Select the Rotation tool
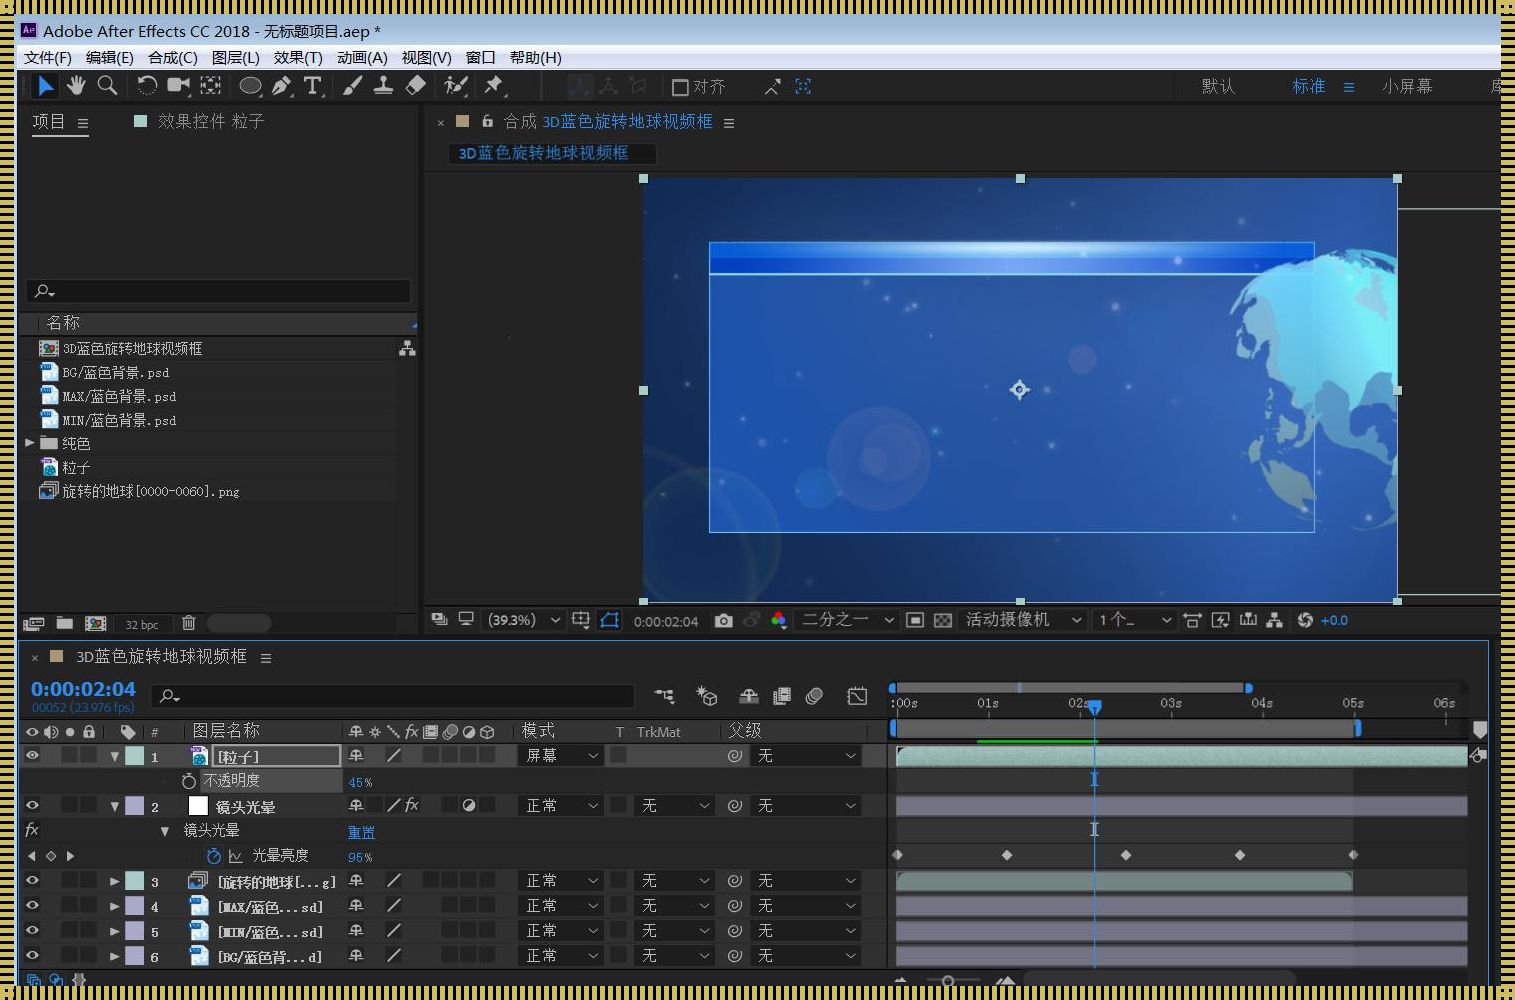The width and height of the screenshot is (1515, 1000). tap(147, 86)
